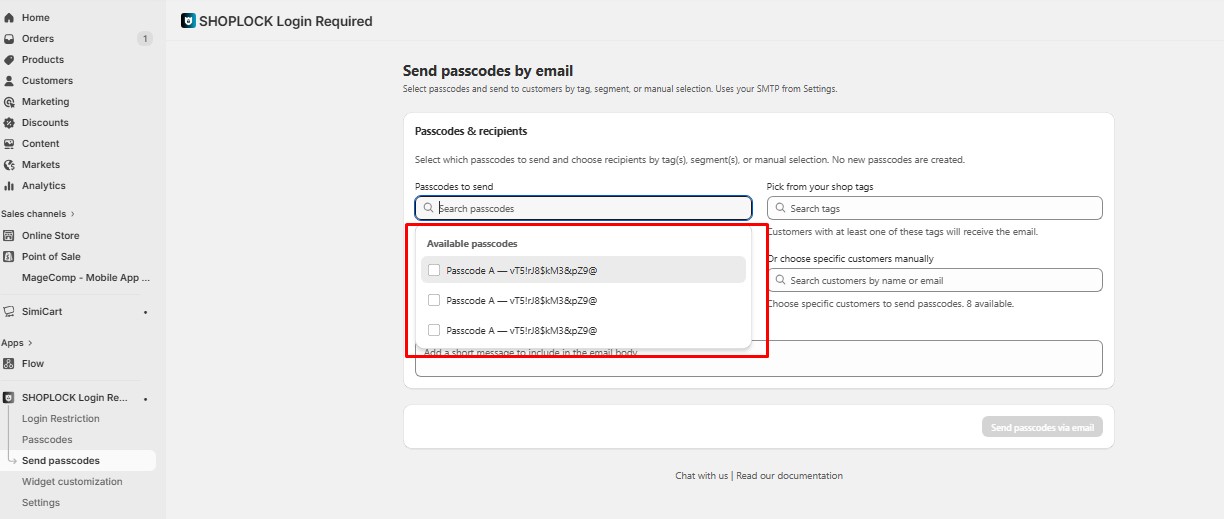Open the Read our documentation link
Screen dimensions: 1224x519
tap(789, 476)
